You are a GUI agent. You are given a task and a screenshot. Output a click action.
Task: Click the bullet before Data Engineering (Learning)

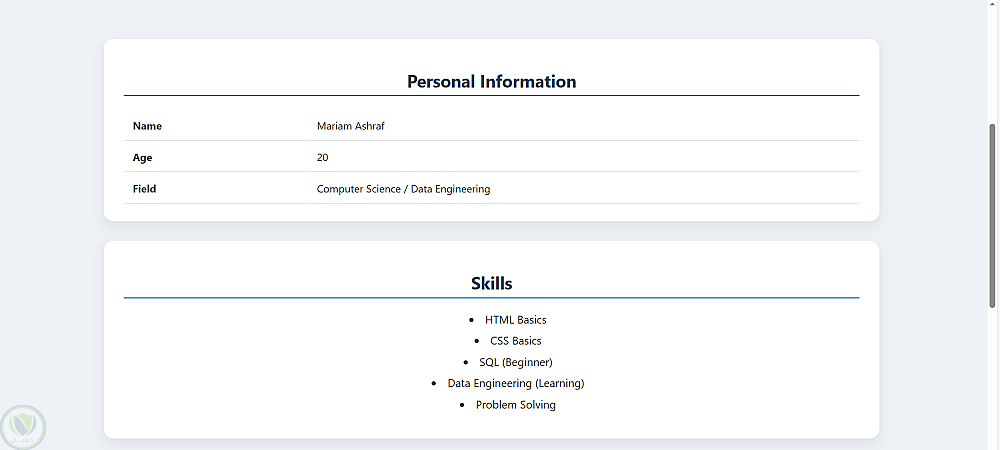coord(434,383)
